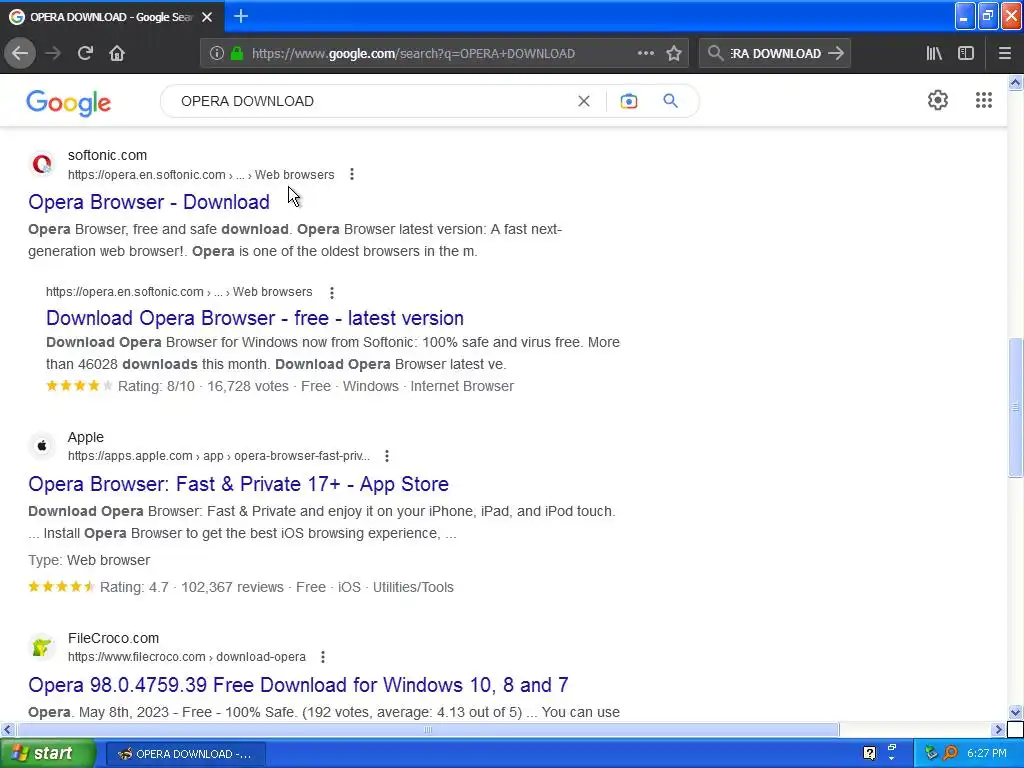
Task: Click the apps.apple.com breadcrumb URL
Action: tap(219, 456)
